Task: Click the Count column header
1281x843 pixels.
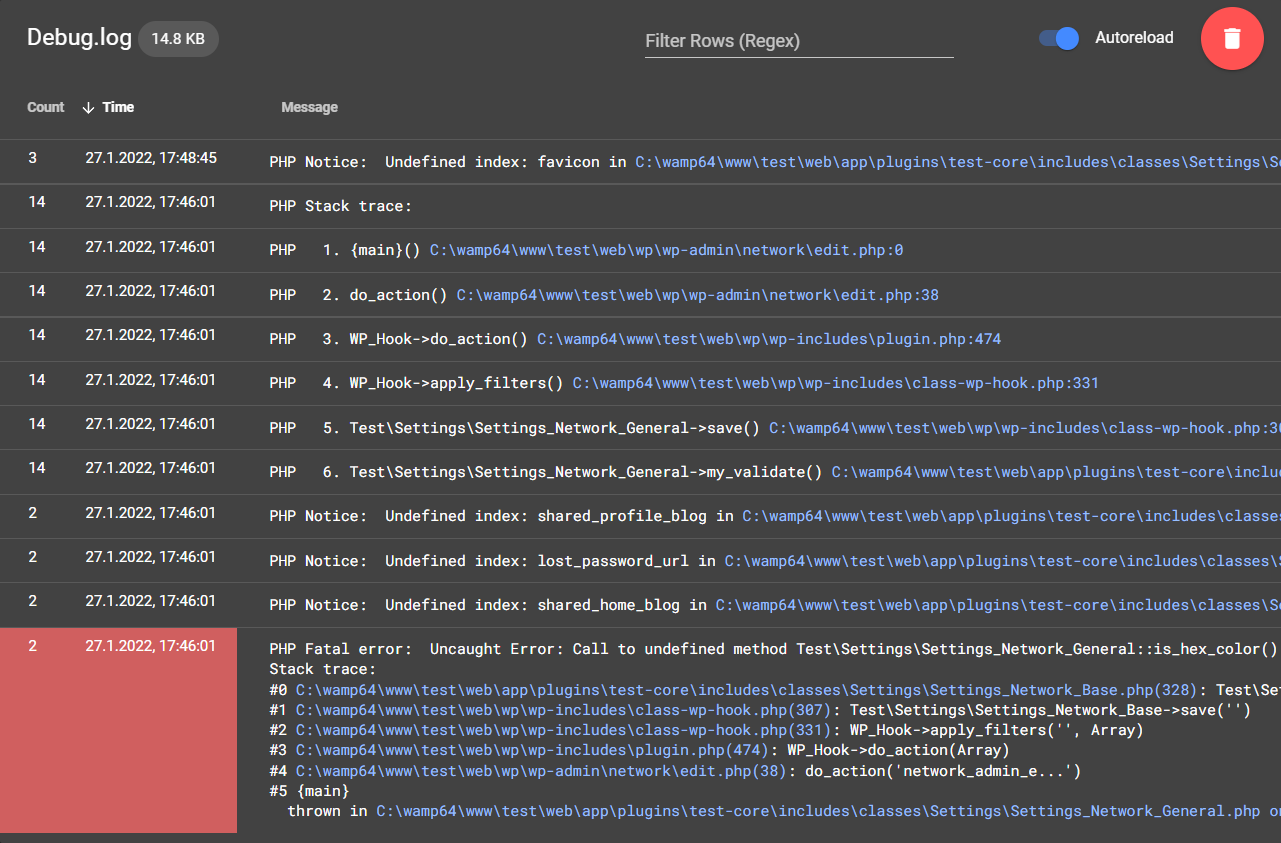Action: pos(45,107)
